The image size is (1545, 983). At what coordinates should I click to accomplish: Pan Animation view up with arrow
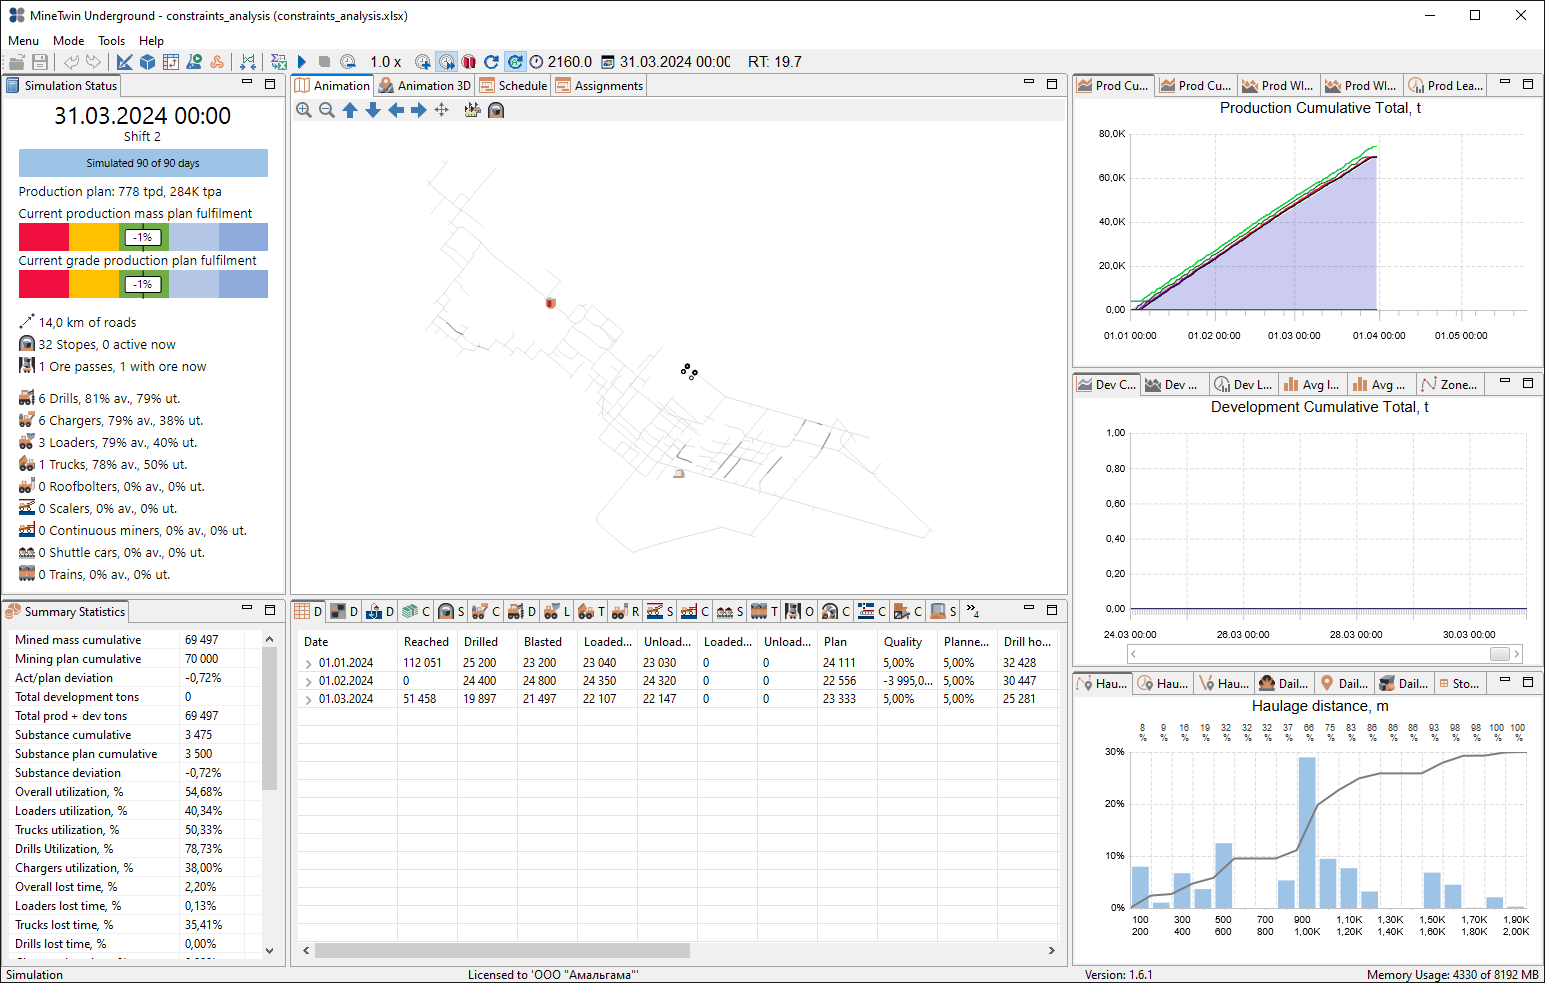tap(350, 110)
